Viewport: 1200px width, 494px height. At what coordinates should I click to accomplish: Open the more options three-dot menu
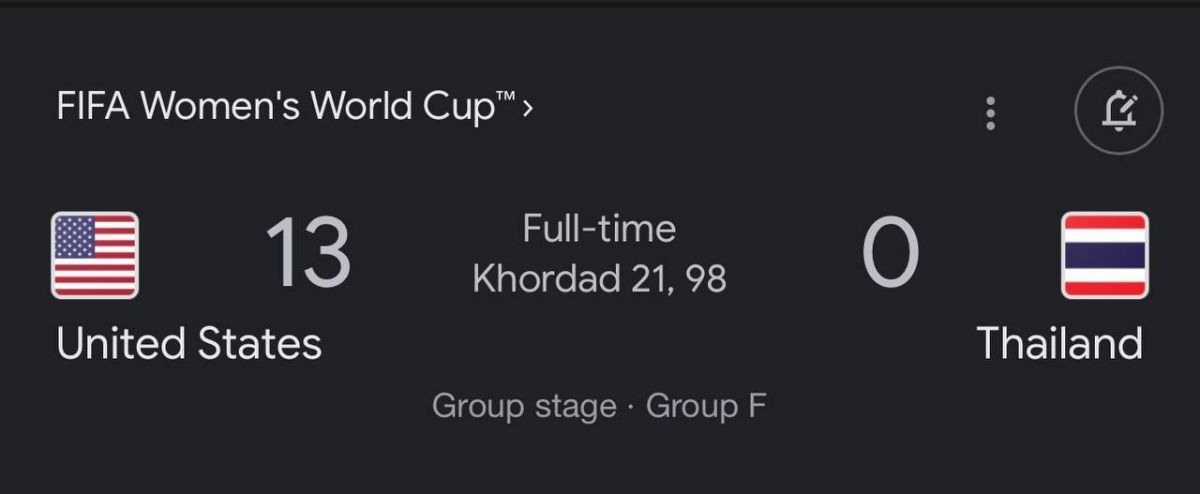990,113
